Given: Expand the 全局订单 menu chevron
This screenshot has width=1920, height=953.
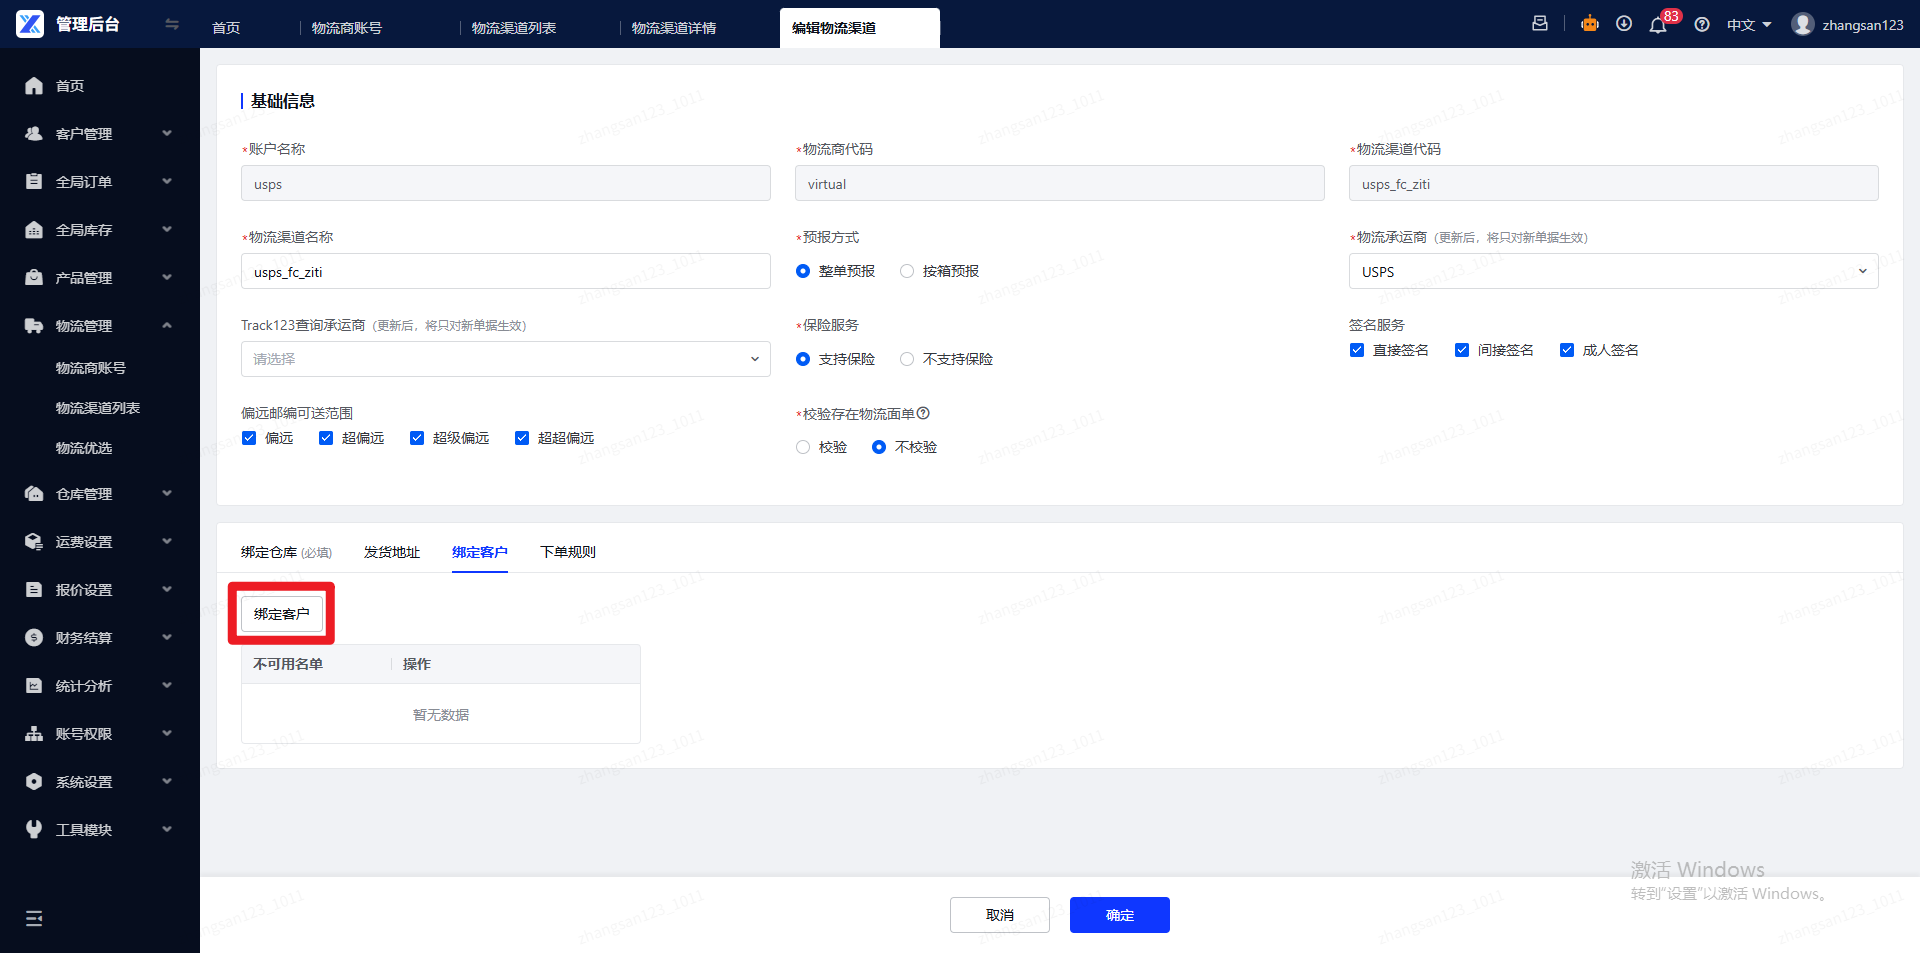Looking at the screenshot, I should 167,181.
